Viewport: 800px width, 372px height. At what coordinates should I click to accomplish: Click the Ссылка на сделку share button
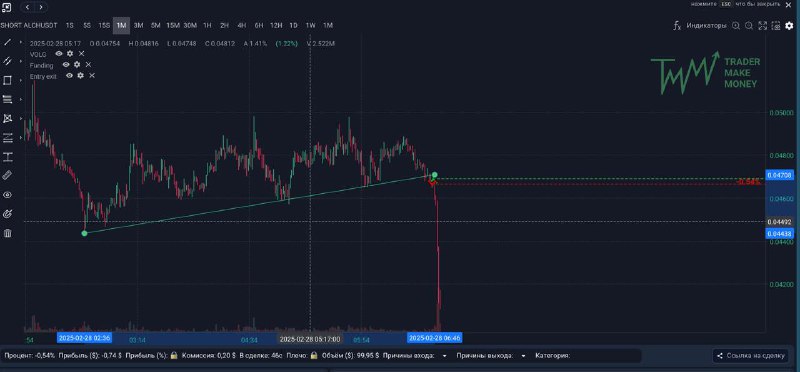click(x=750, y=356)
